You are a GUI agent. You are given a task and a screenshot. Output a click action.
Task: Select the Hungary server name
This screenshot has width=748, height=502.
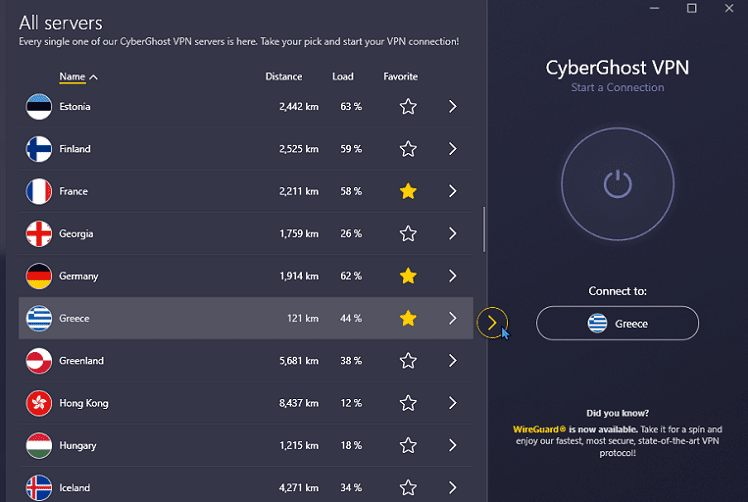[78, 446]
